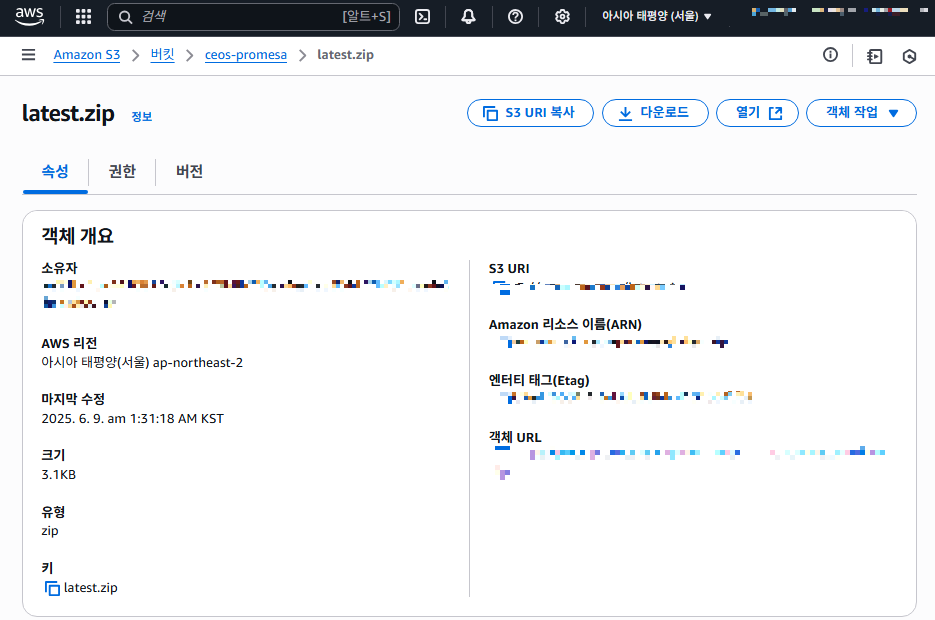Open ceos-promesa bucket breadcrumb
The width and height of the screenshot is (935, 620).
246,55
